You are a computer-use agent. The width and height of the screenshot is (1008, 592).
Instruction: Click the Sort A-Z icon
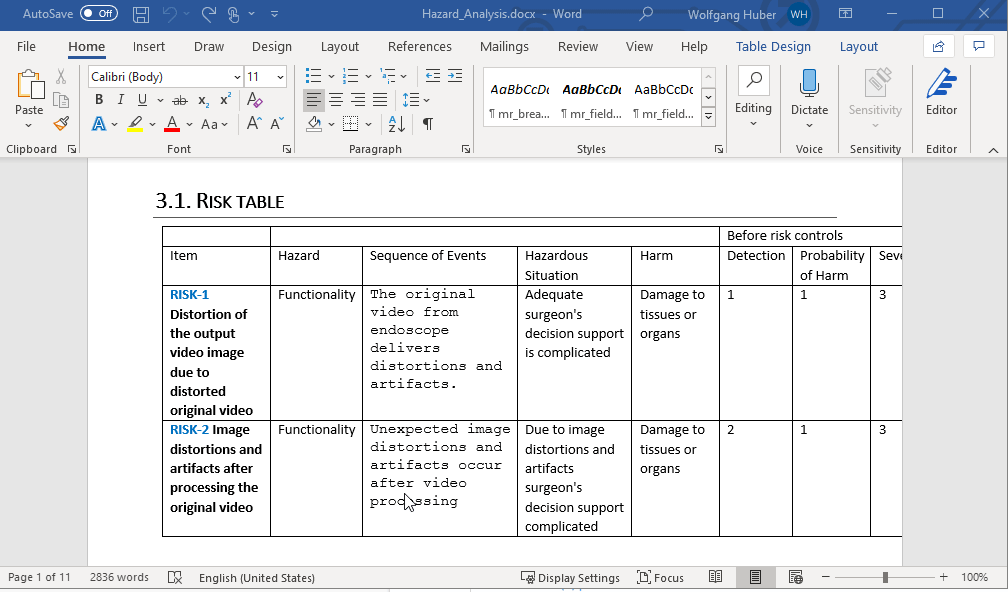[x=397, y=123]
